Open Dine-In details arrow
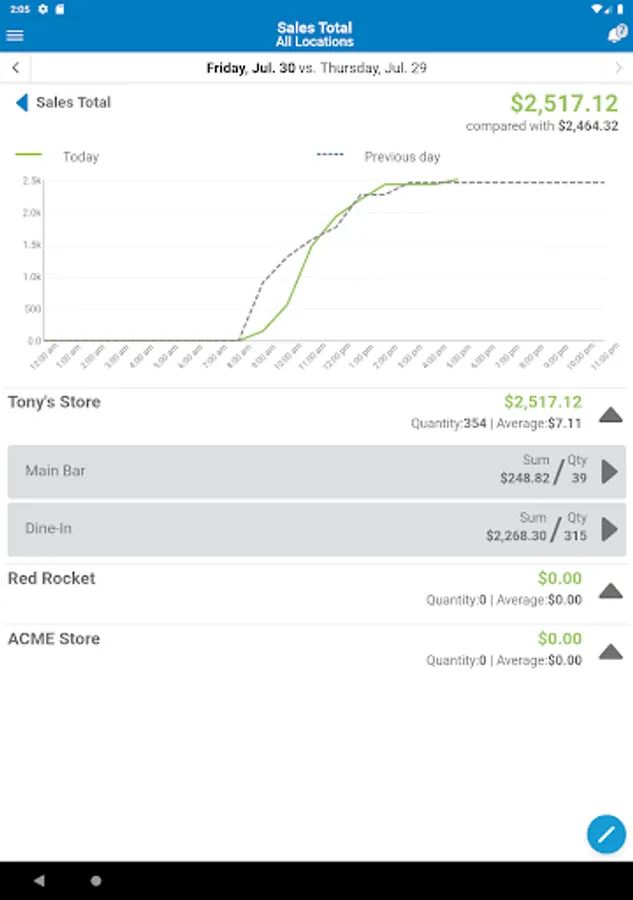This screenshot has height=900, width=633. coord(609,530)
